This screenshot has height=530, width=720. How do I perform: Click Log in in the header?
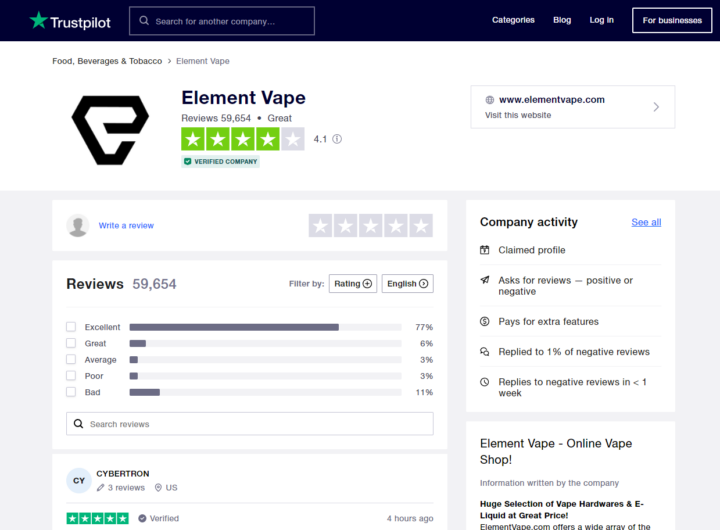coord(602,20)
